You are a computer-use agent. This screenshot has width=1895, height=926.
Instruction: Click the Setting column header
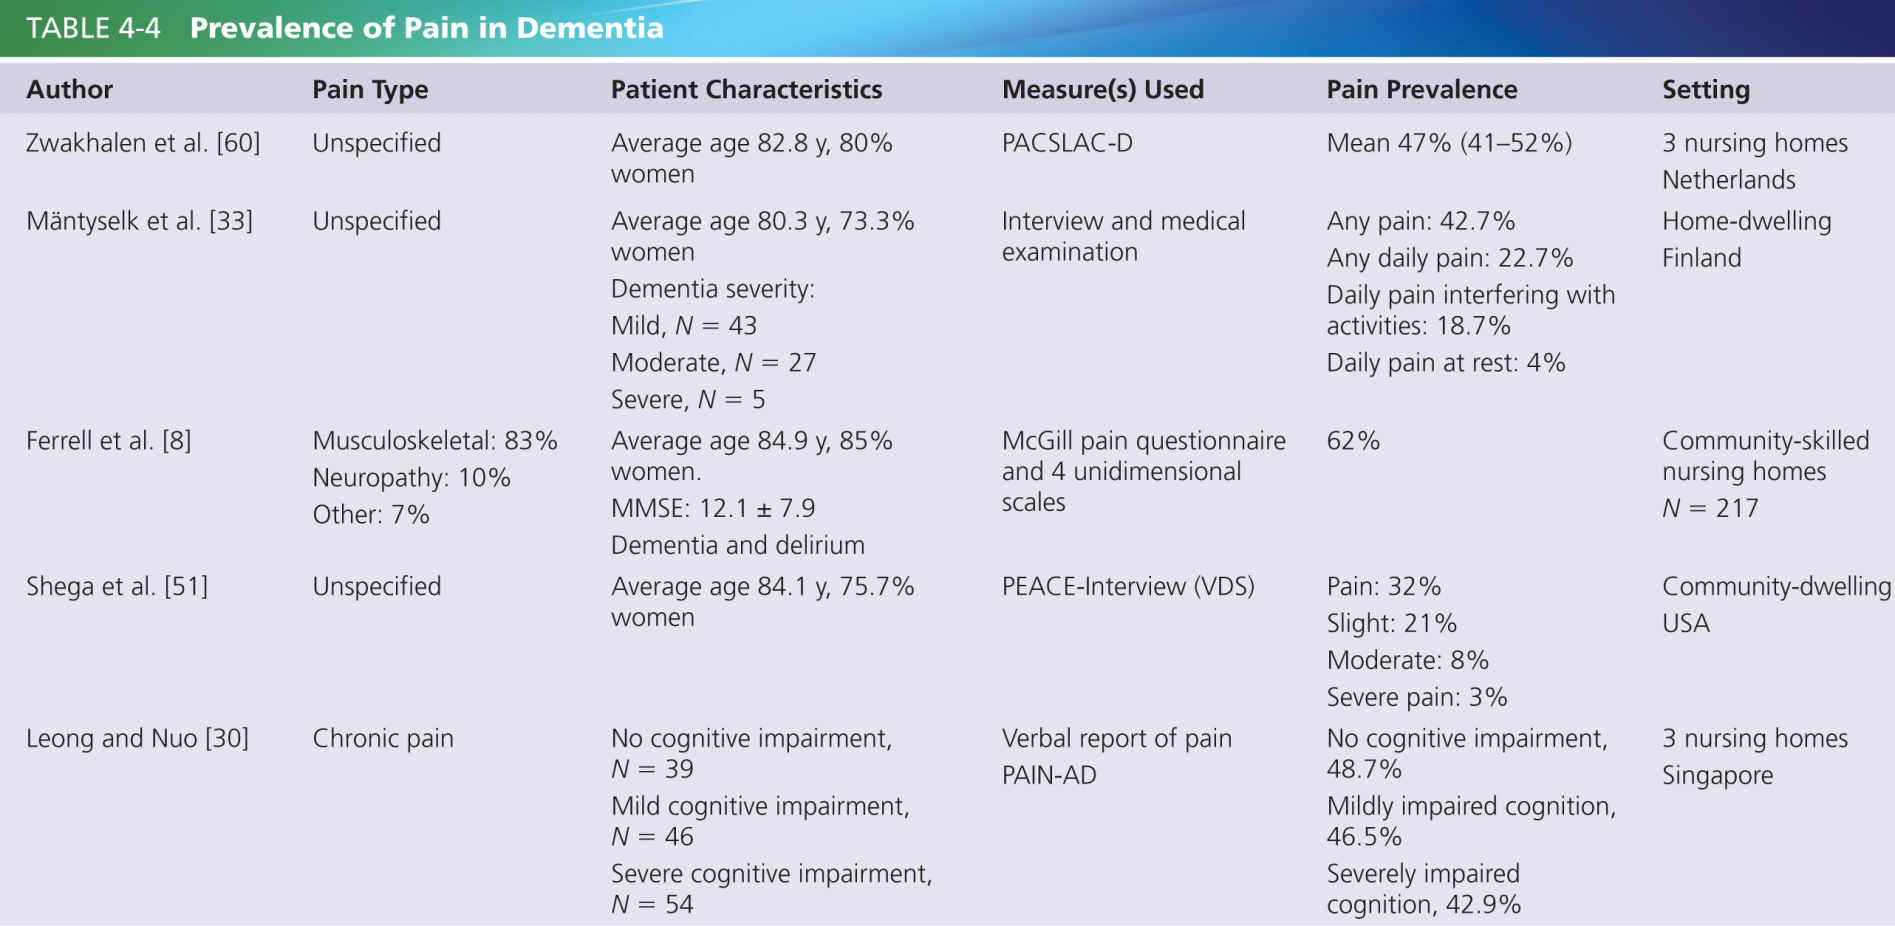coord(1705,90)
